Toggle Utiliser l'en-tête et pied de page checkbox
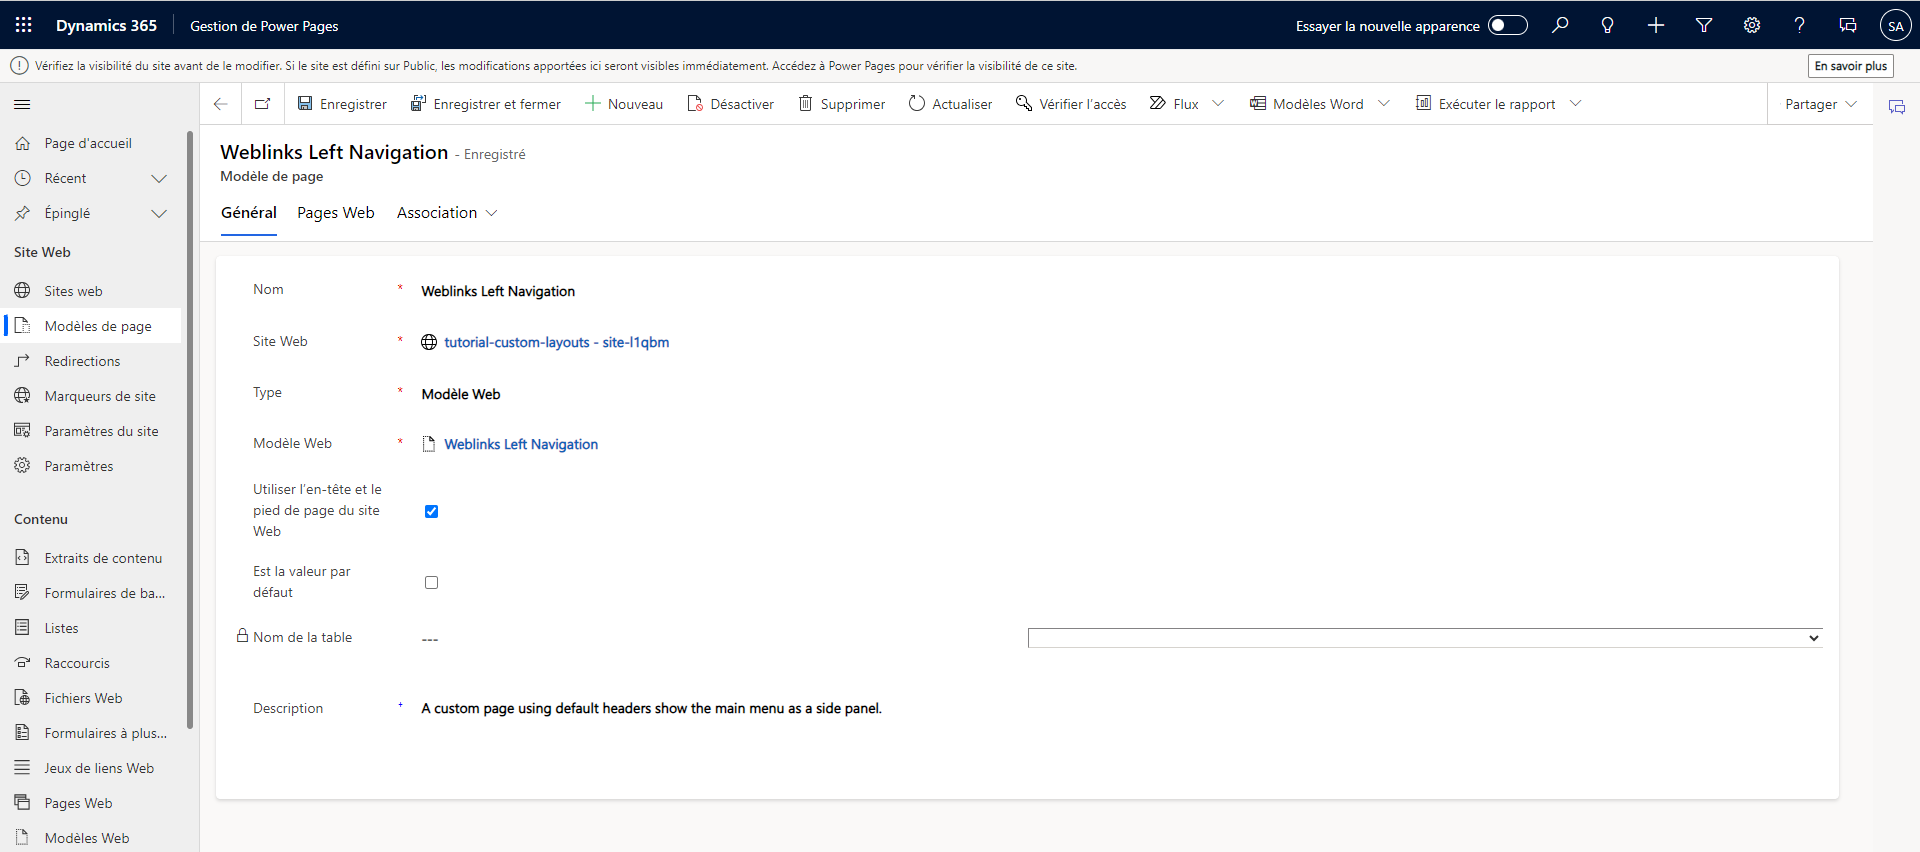 click(431, 511)
